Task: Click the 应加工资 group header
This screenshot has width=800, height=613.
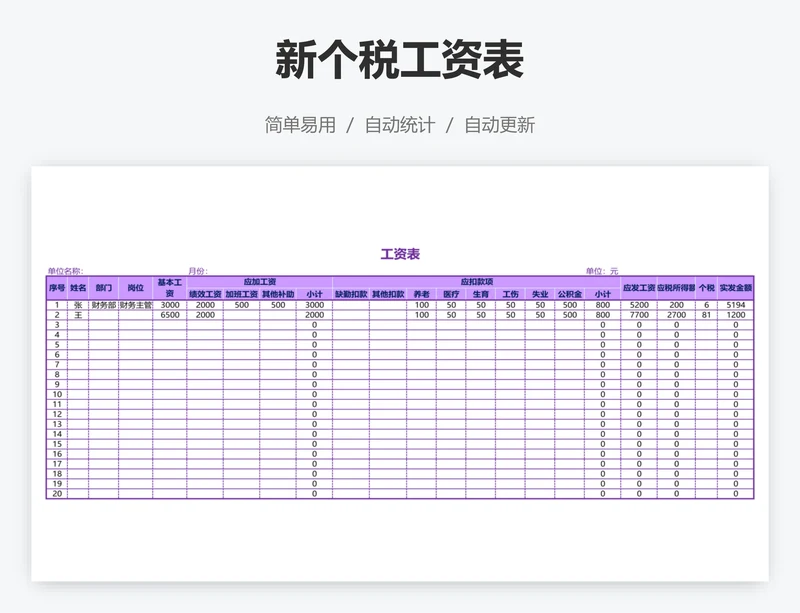Action: [x=260, y=282]
